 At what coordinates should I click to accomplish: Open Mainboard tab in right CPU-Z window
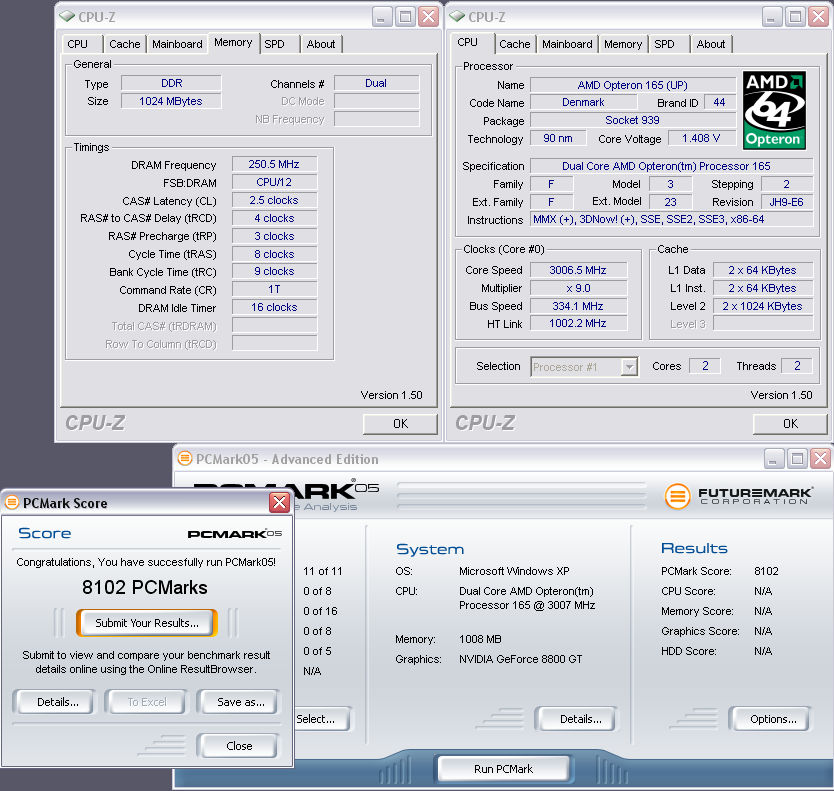click(567, 44)
